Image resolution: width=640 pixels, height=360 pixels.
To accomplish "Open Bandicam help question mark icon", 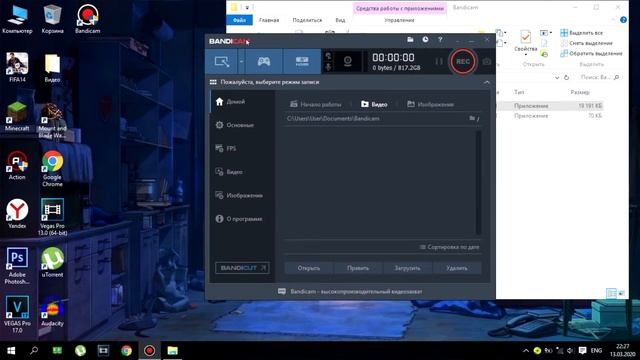I will pyautogui.click(x=440, y=40).
